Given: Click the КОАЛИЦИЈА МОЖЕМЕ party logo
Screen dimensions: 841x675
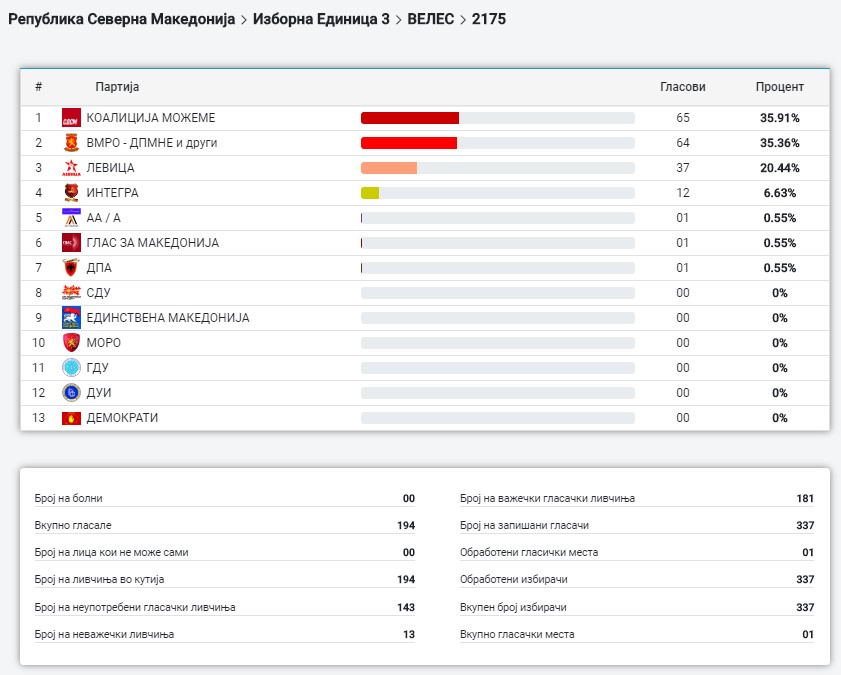Looking at the screenshot, I should [70, 118].
